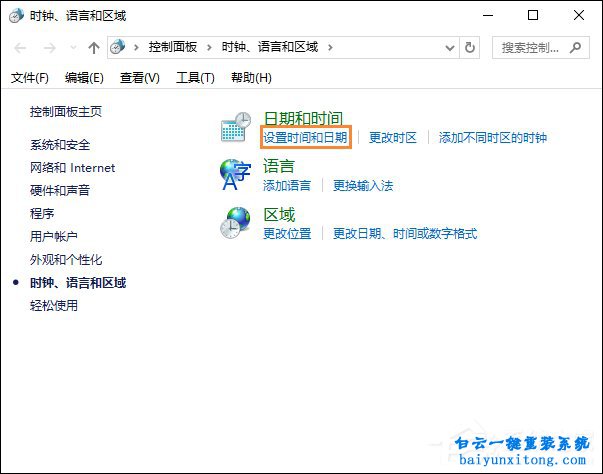This screenshot has height=474, width=603.
Task: Select 时钟、语言和区域 in the address breadcrumb
Action: click(270, 47)
